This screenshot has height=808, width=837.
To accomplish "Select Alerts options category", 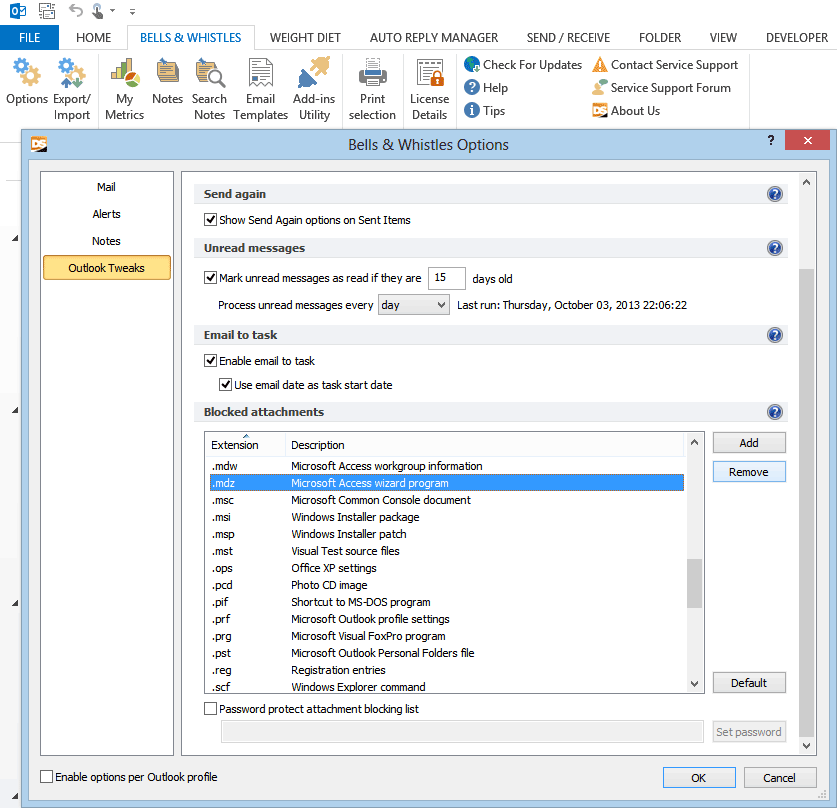I will (x=106, y=214).
